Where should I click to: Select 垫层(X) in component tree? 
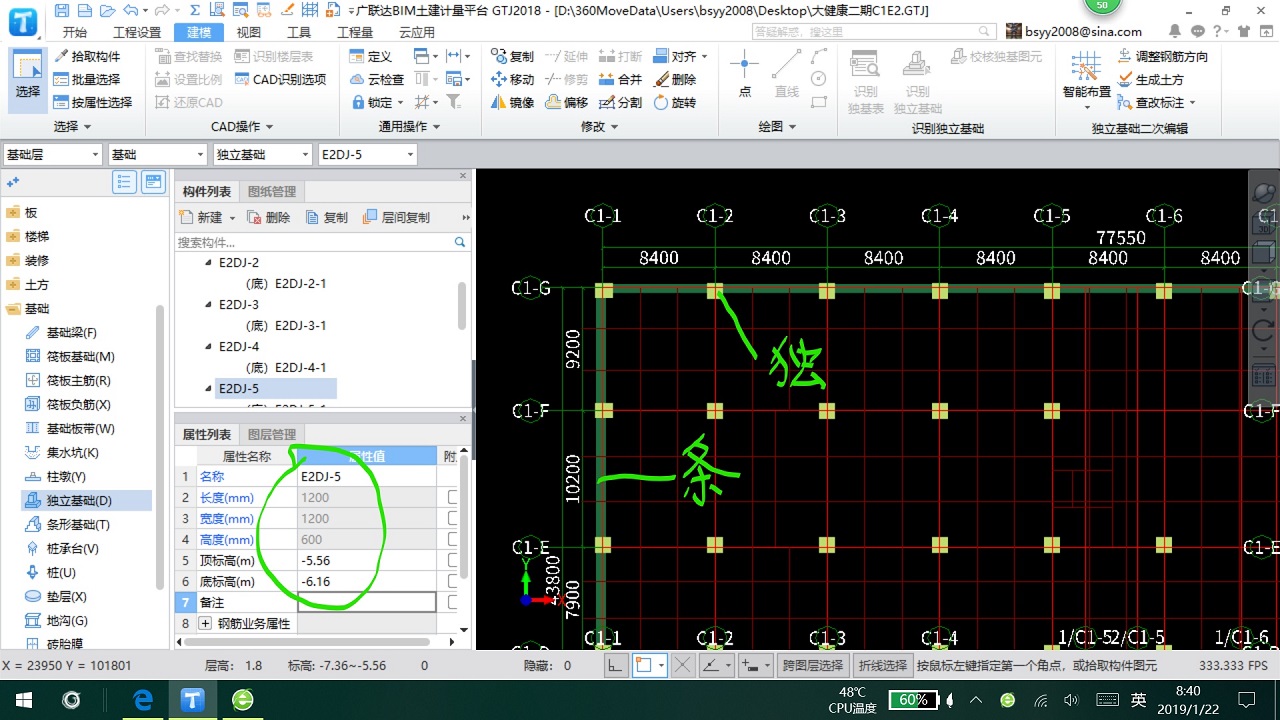[x=56, y=597]
